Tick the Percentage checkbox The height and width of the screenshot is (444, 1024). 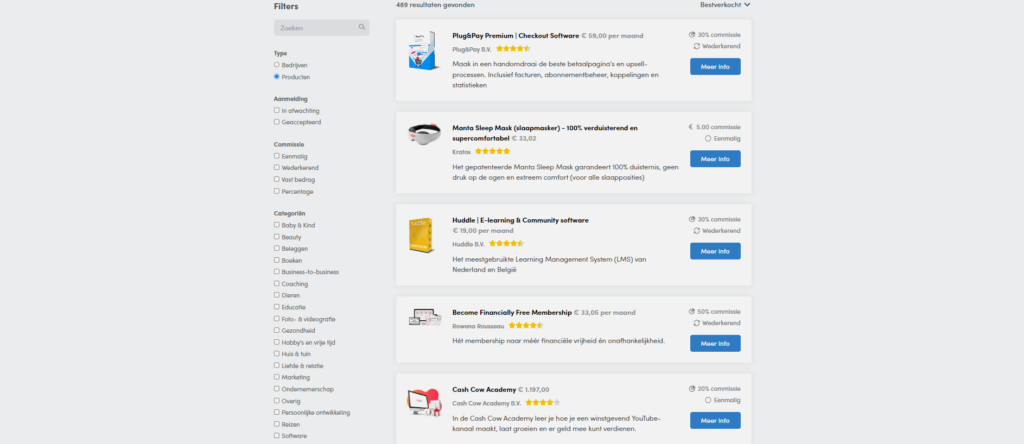[x=277, y=191]
